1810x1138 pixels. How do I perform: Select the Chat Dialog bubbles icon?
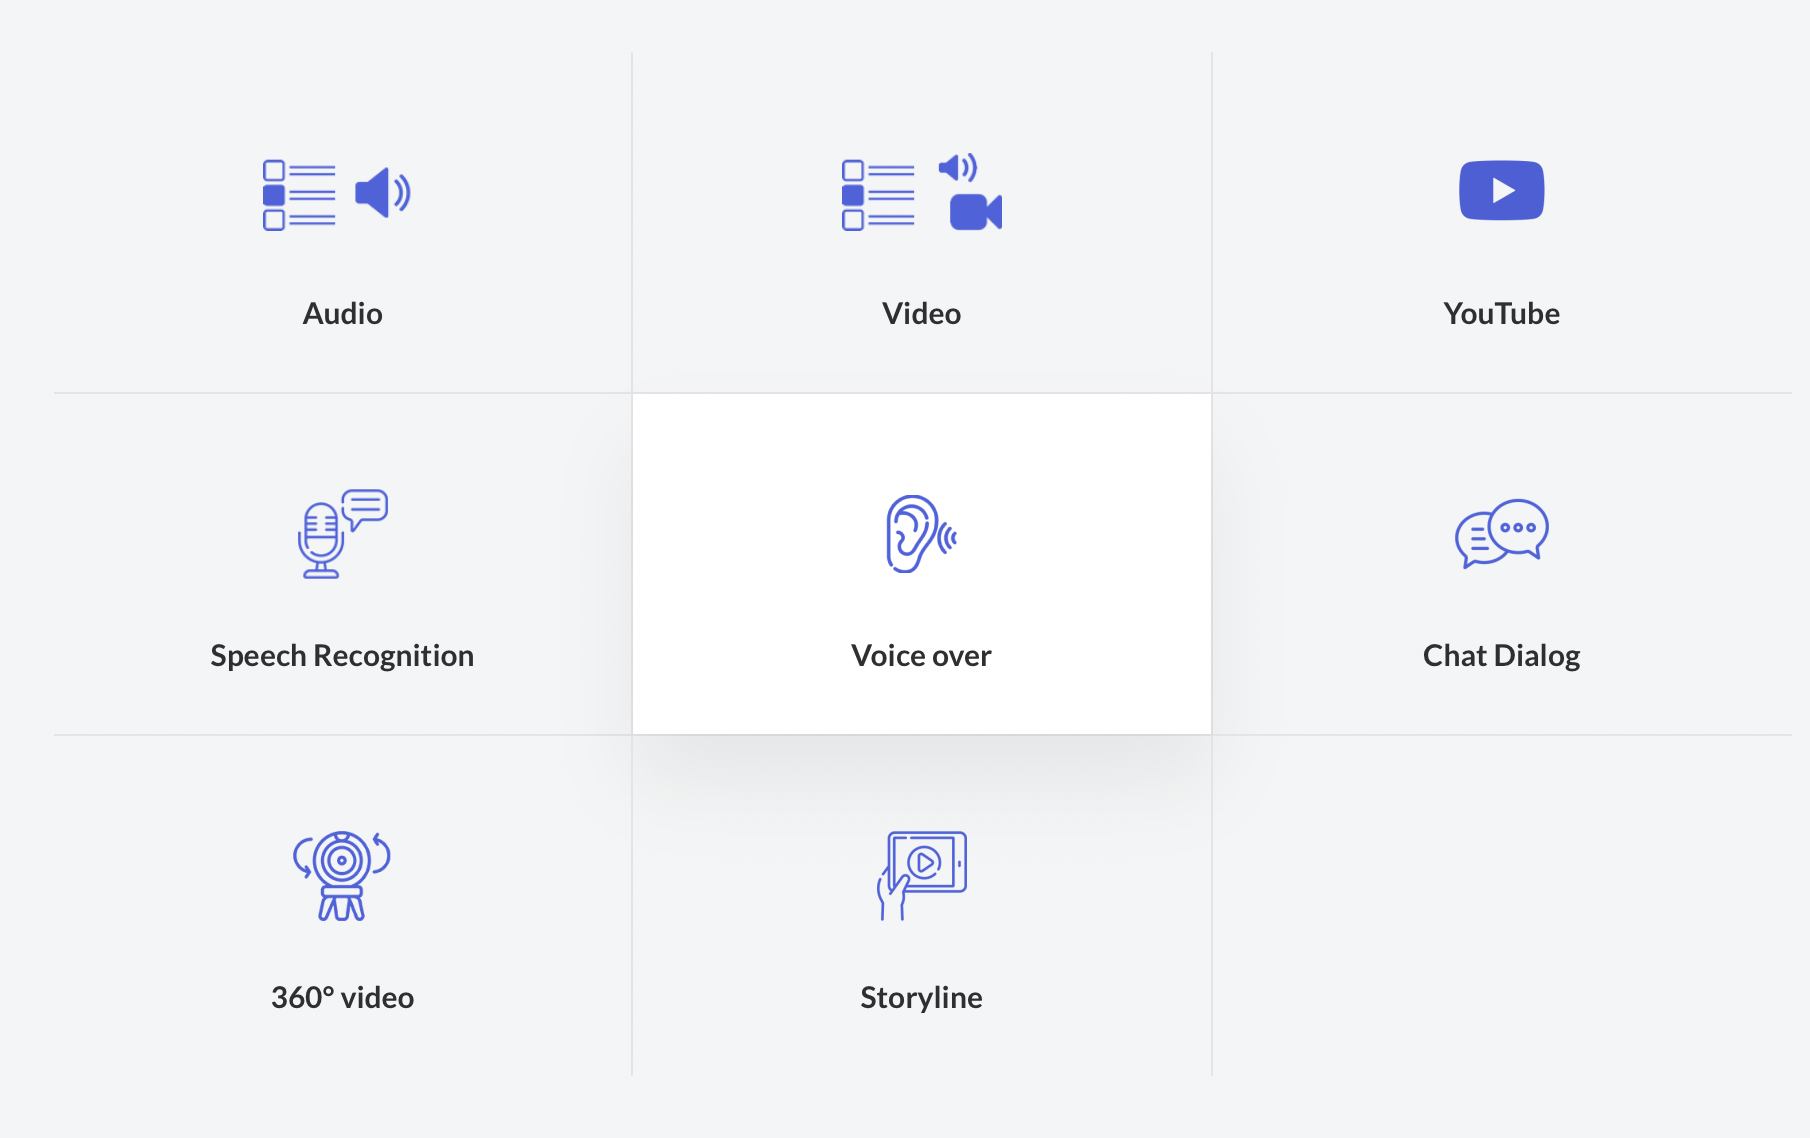(1501, 533)
